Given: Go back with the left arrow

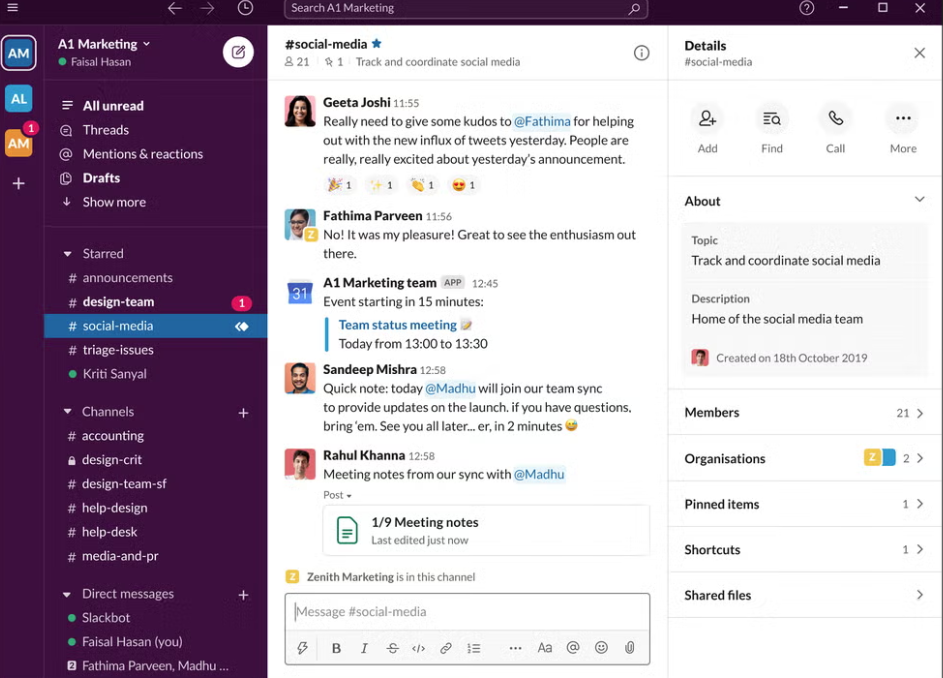Looking at the screenshot, I should pyautogui.click(x=175, y=8).
